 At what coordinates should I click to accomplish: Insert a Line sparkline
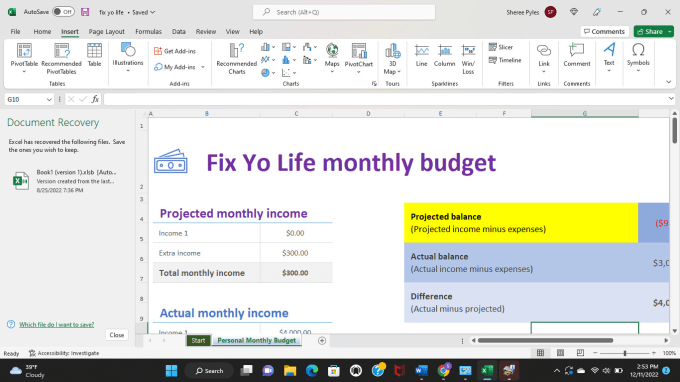pos(421,56)
